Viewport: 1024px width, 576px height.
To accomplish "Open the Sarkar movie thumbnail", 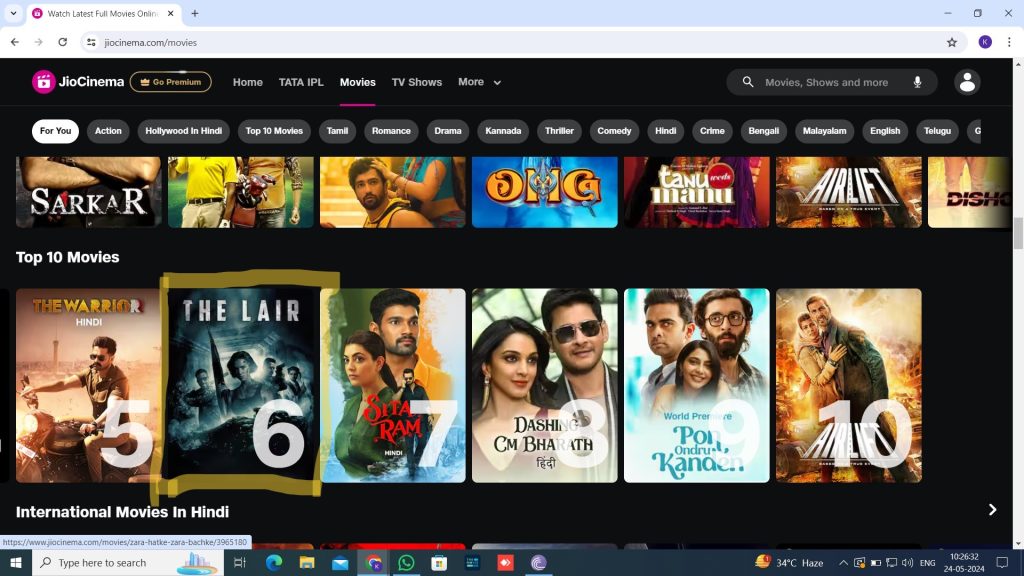I will pos(88,192).
